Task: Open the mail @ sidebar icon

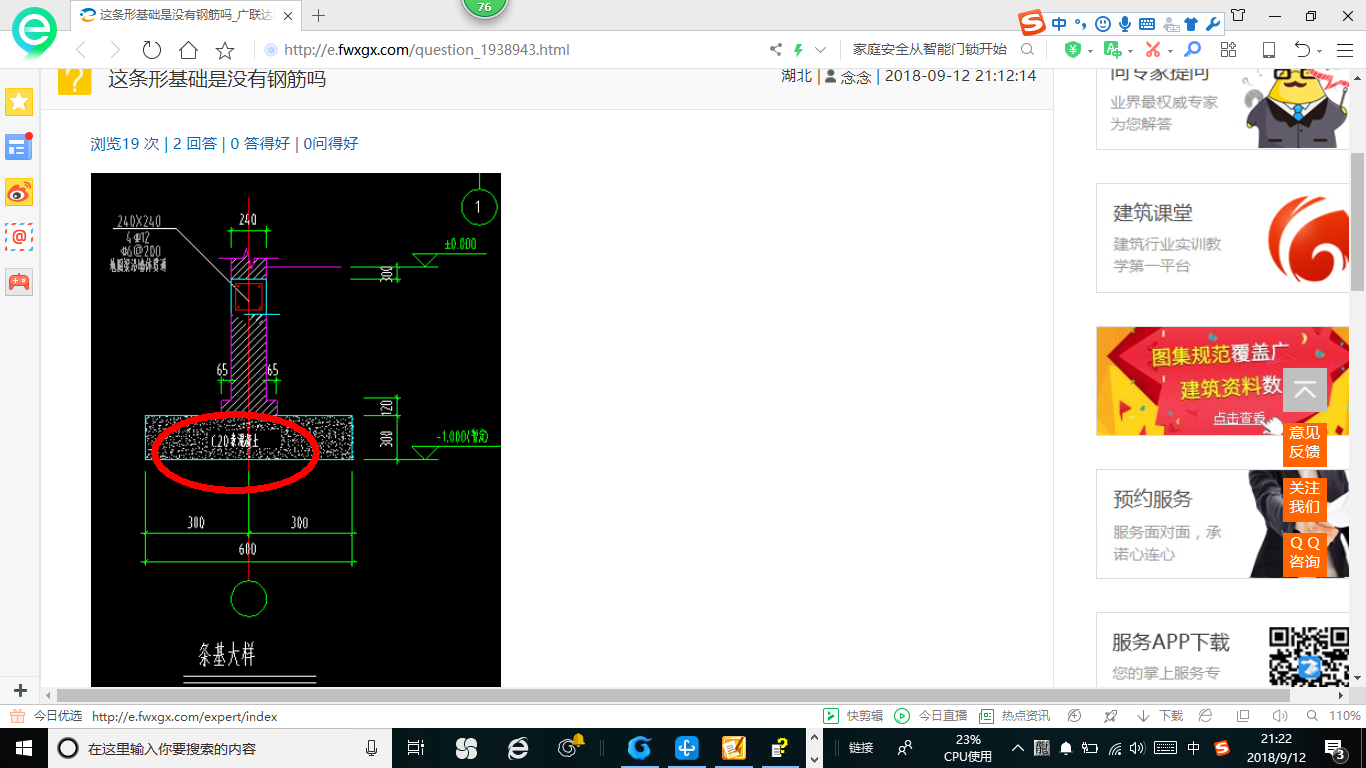Action: tap(19, 237)
